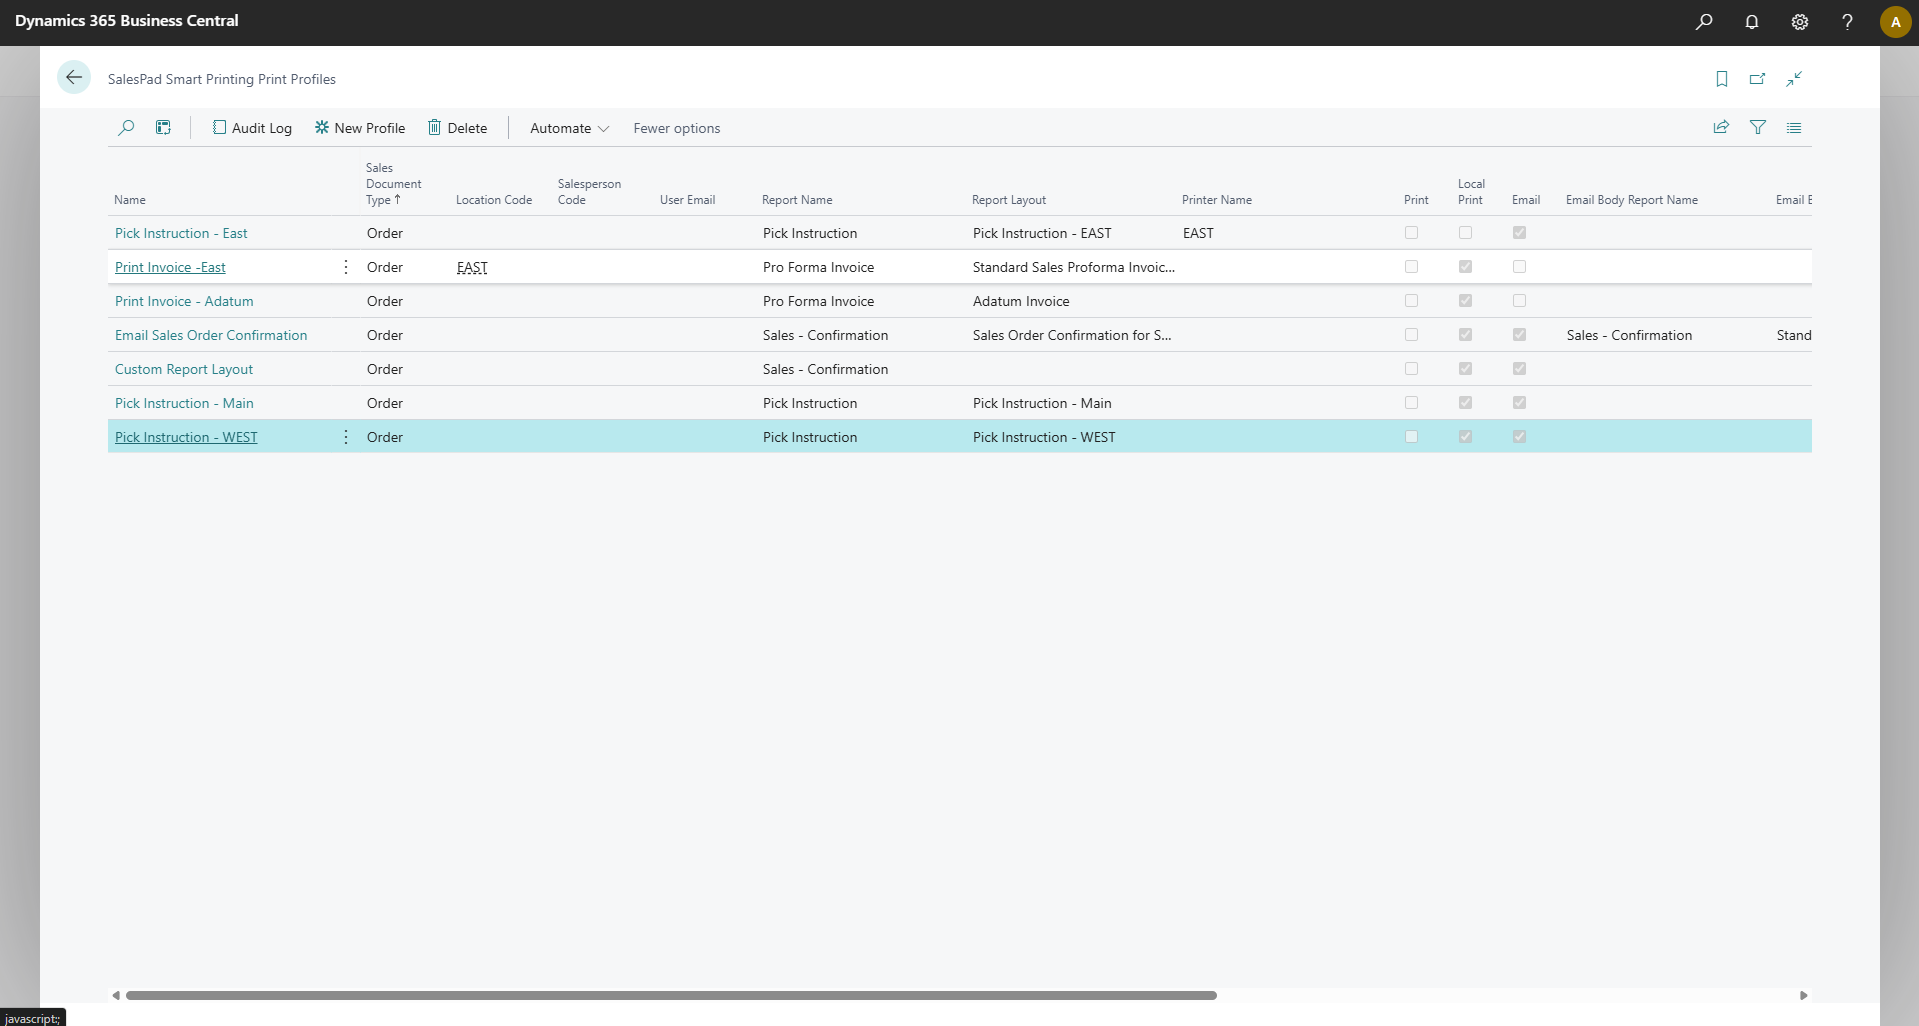Open Print Invoice - Adatum profile
Viewport: 1919px width, 1026px height.
184,301
